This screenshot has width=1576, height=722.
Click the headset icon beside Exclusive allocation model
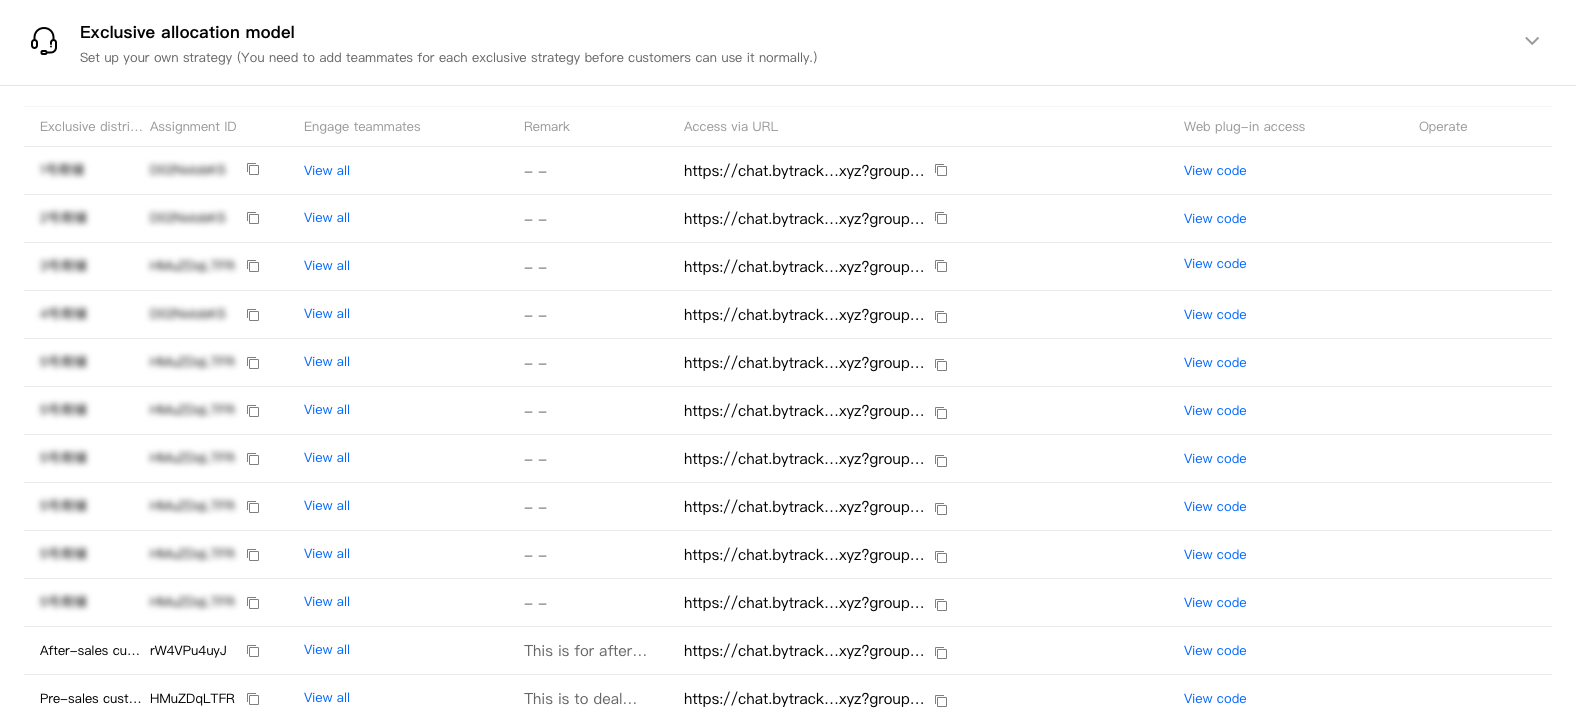tap(44, 41)
